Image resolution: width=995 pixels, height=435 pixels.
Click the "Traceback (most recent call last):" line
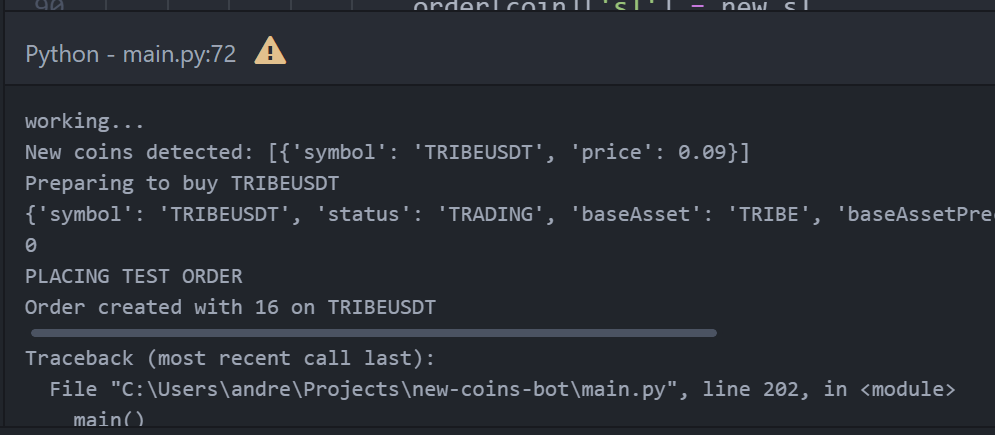[x=230, y=358]
